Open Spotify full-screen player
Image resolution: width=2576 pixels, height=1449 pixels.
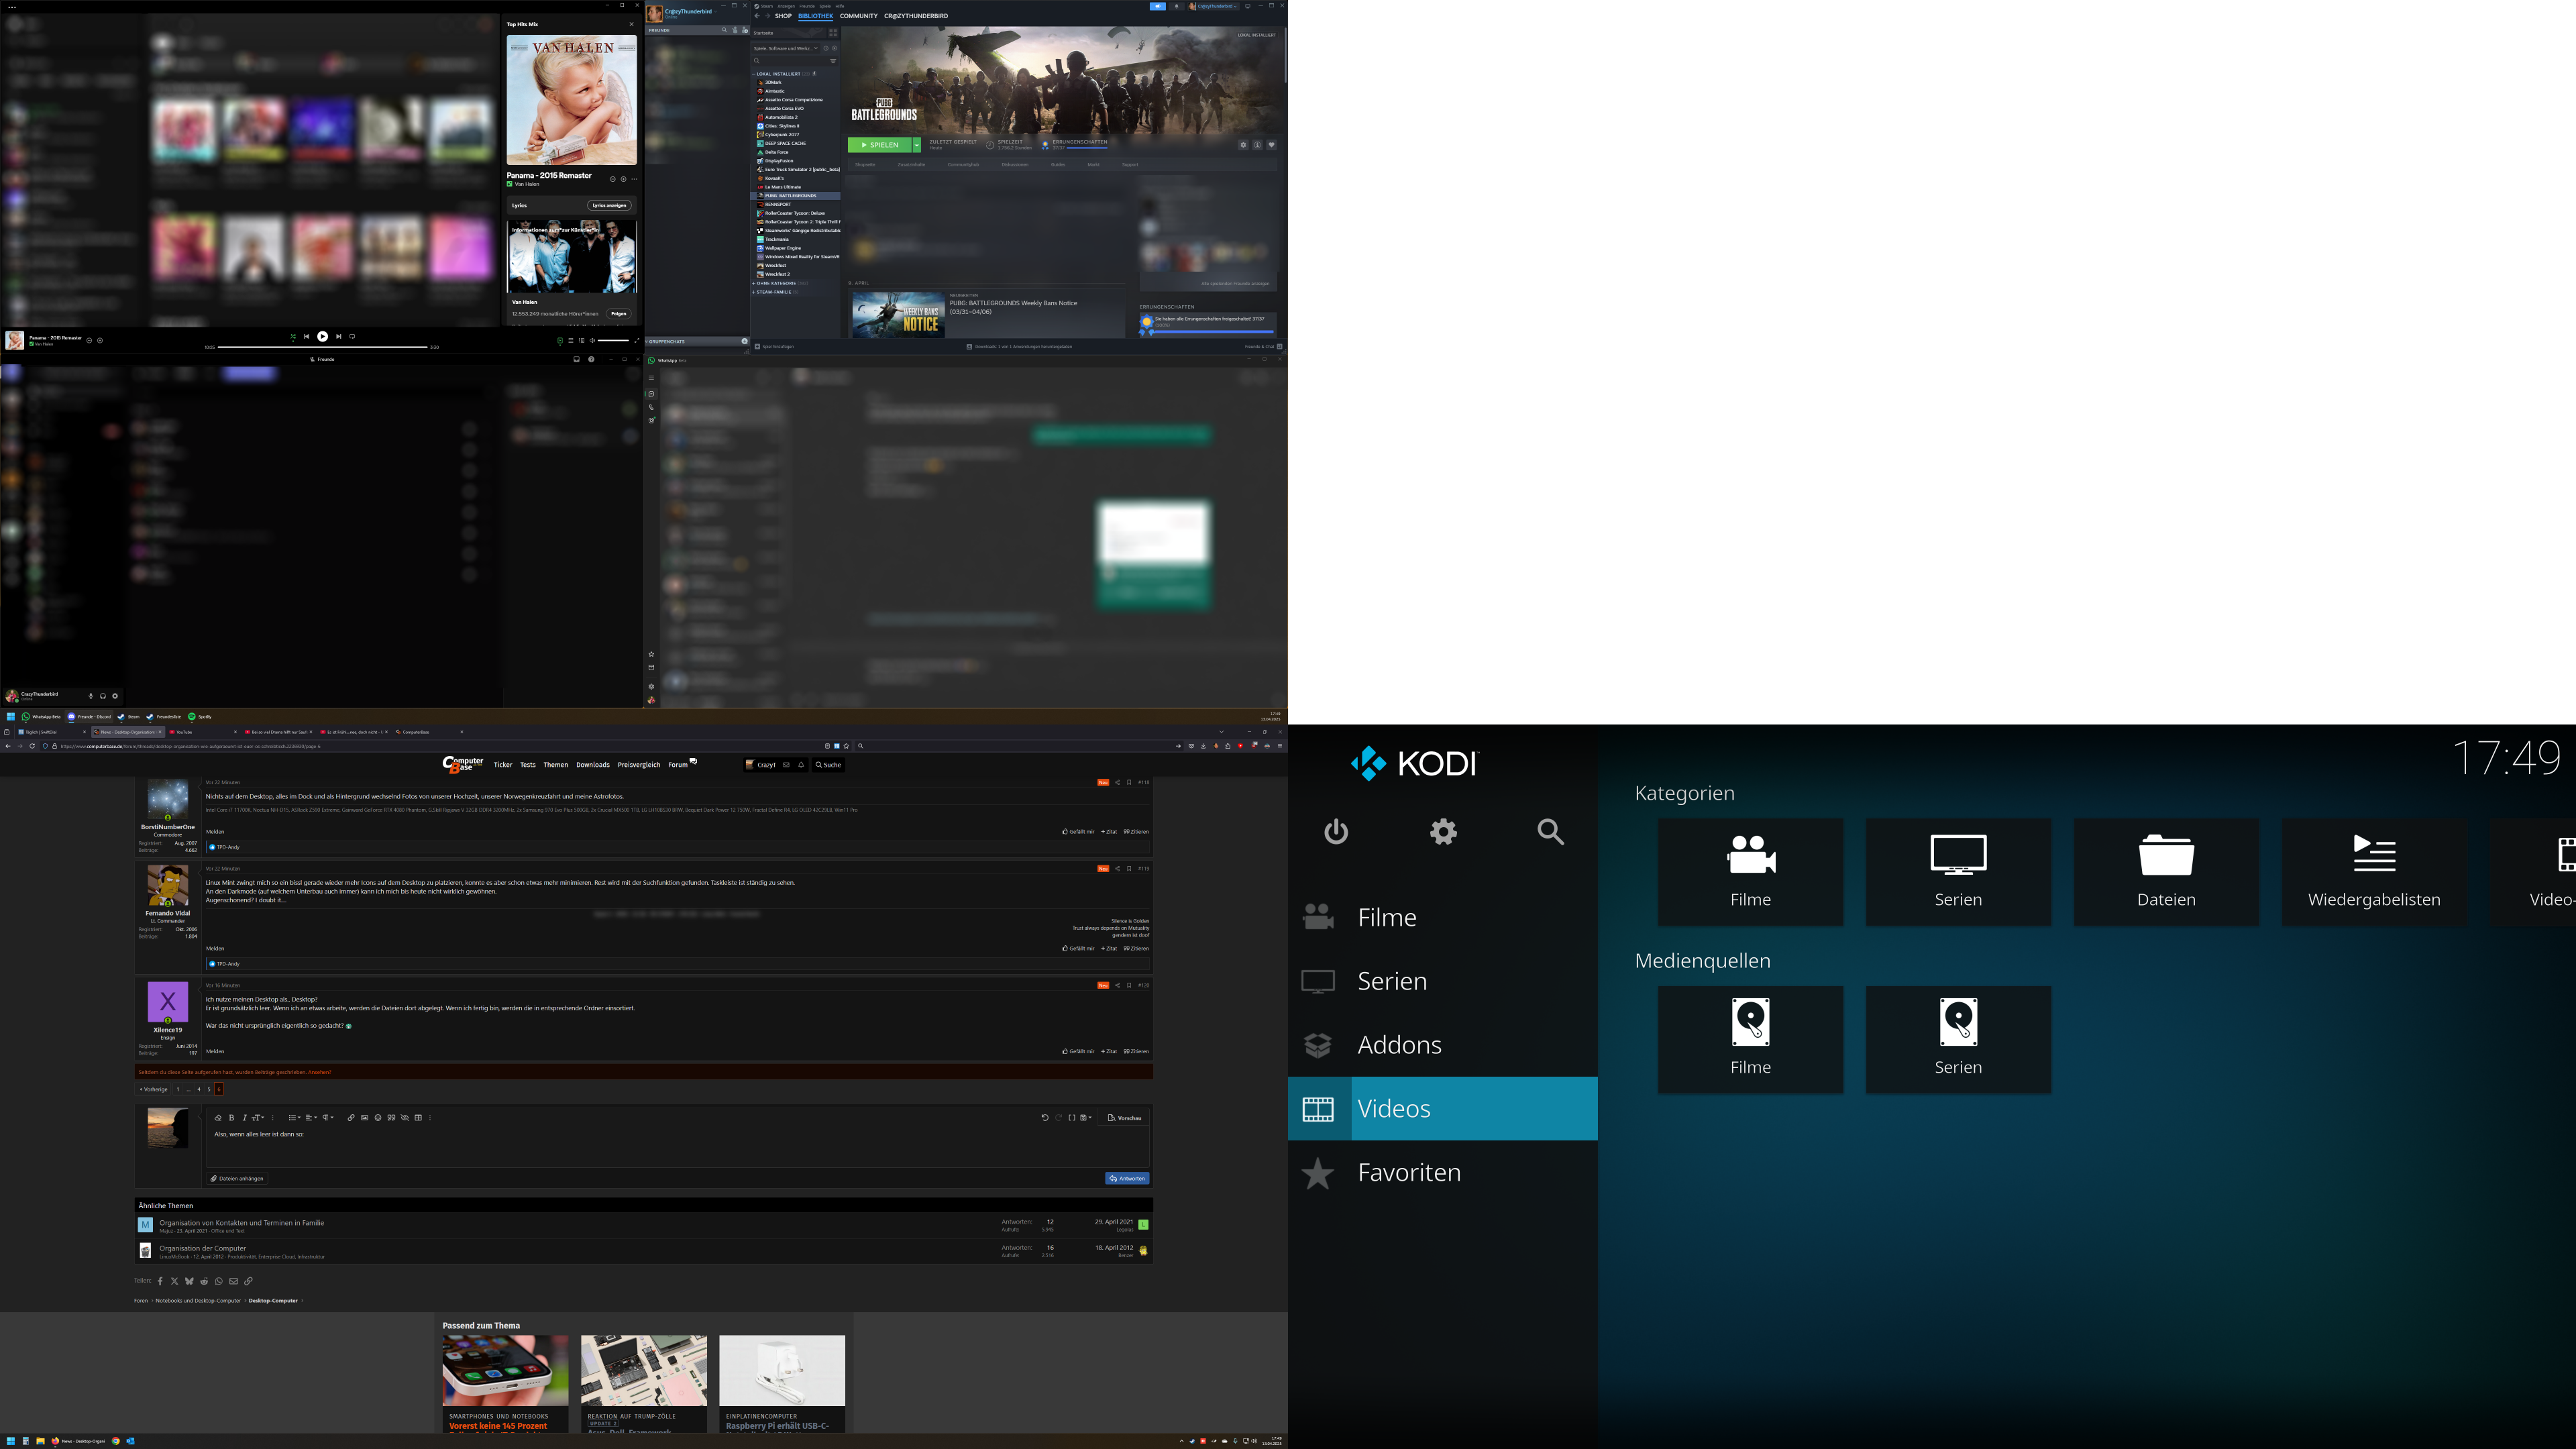coord(636,341)
